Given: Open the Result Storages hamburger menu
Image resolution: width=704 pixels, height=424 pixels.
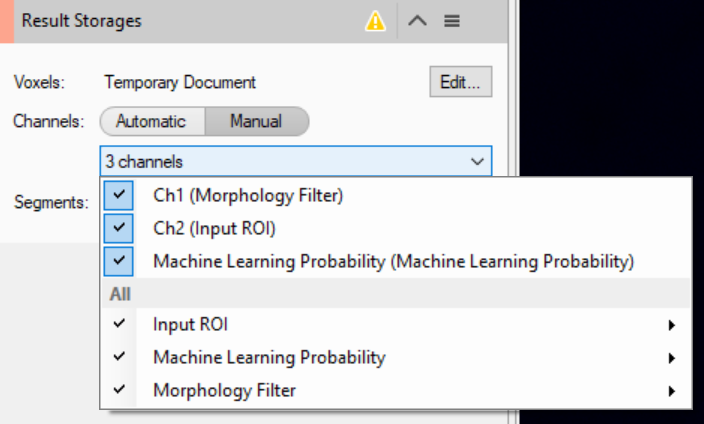Looking at the screenshot, I should [452, 21].
